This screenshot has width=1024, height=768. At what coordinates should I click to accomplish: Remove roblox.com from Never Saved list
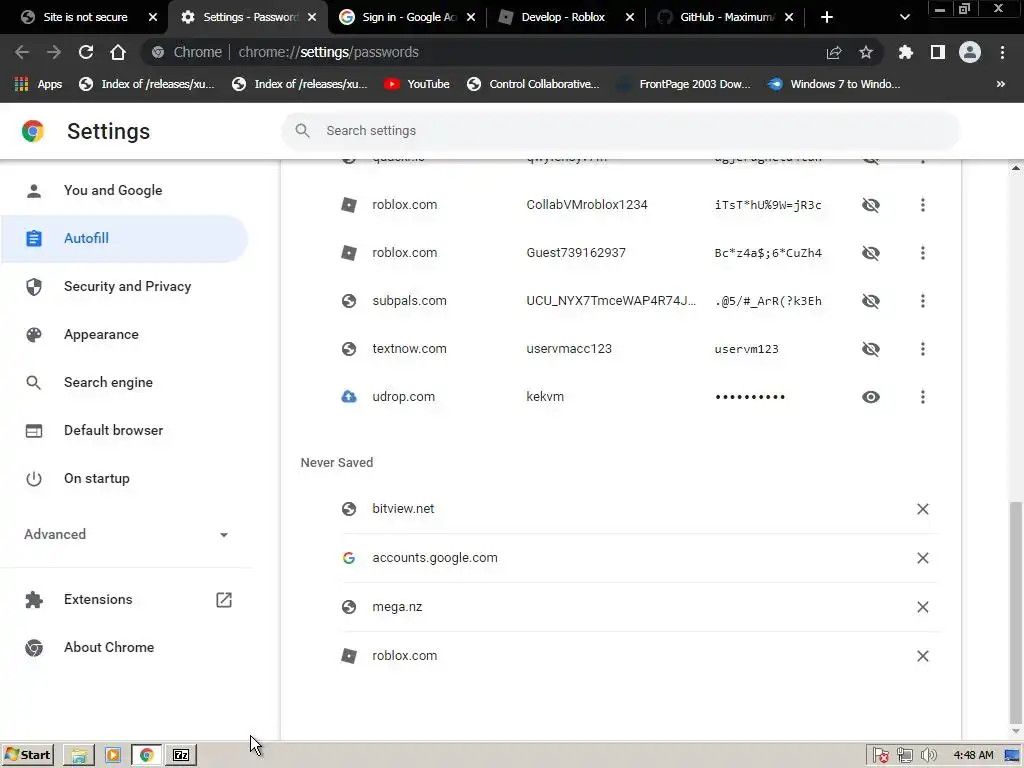tap(923, 656)
